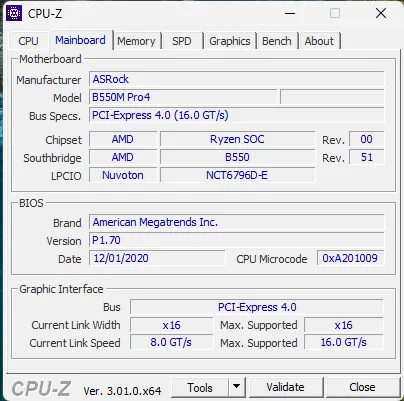Screen dimensions: 404x401
Task: Click the Max. Supported width x16 value
Action: click(344, 325)
